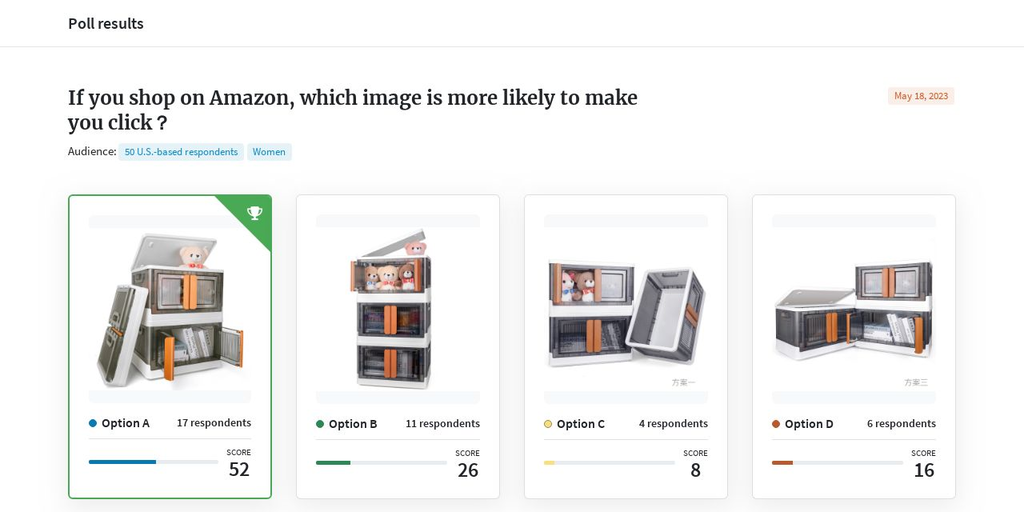This screenshot has height=512, width=1024.
Task: Click Option C yellow dot
Action: tap(548, 424)
